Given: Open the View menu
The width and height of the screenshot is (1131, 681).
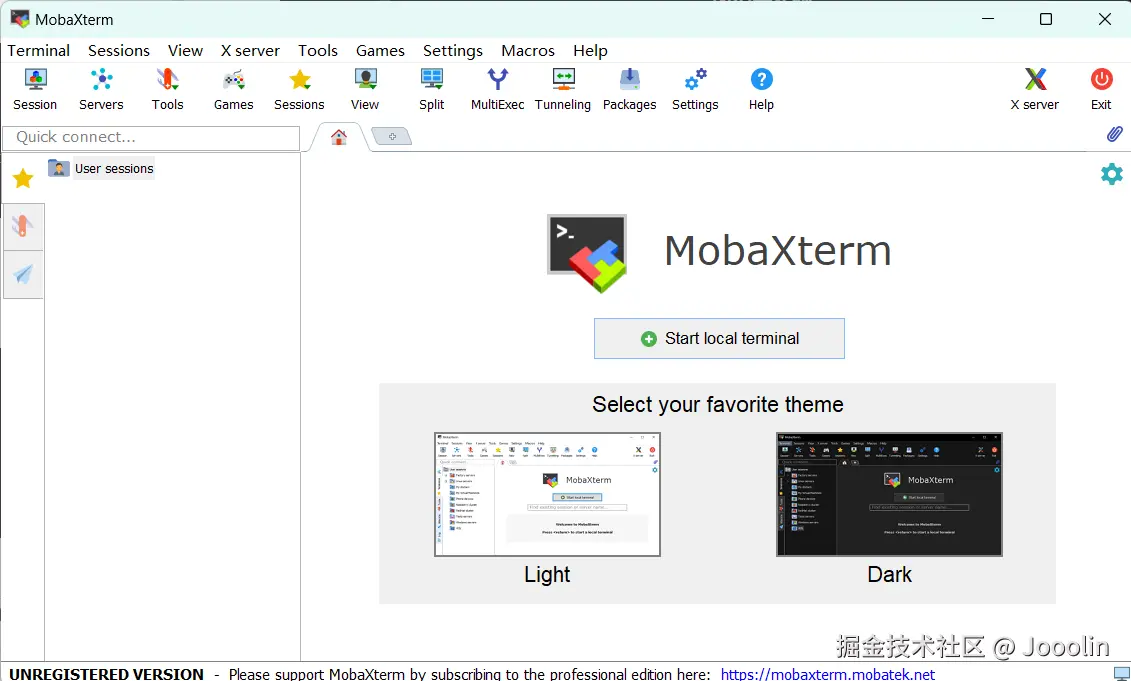Looking at the screenshot, I should pyautogui.click(x=185, y=50).
